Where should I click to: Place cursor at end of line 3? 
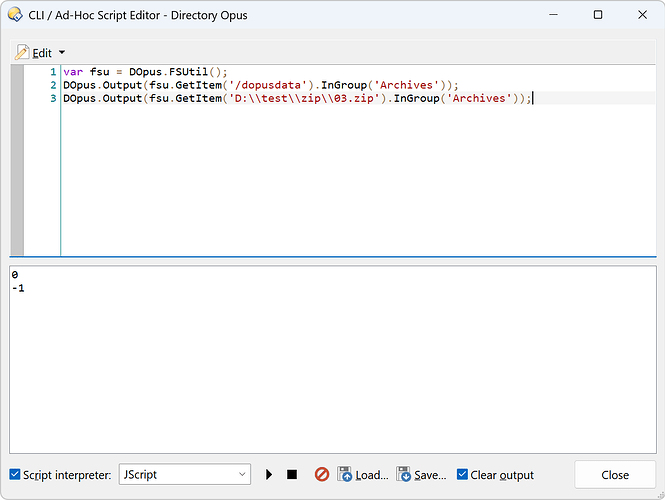pyautogui.click(x=533, y=99)
